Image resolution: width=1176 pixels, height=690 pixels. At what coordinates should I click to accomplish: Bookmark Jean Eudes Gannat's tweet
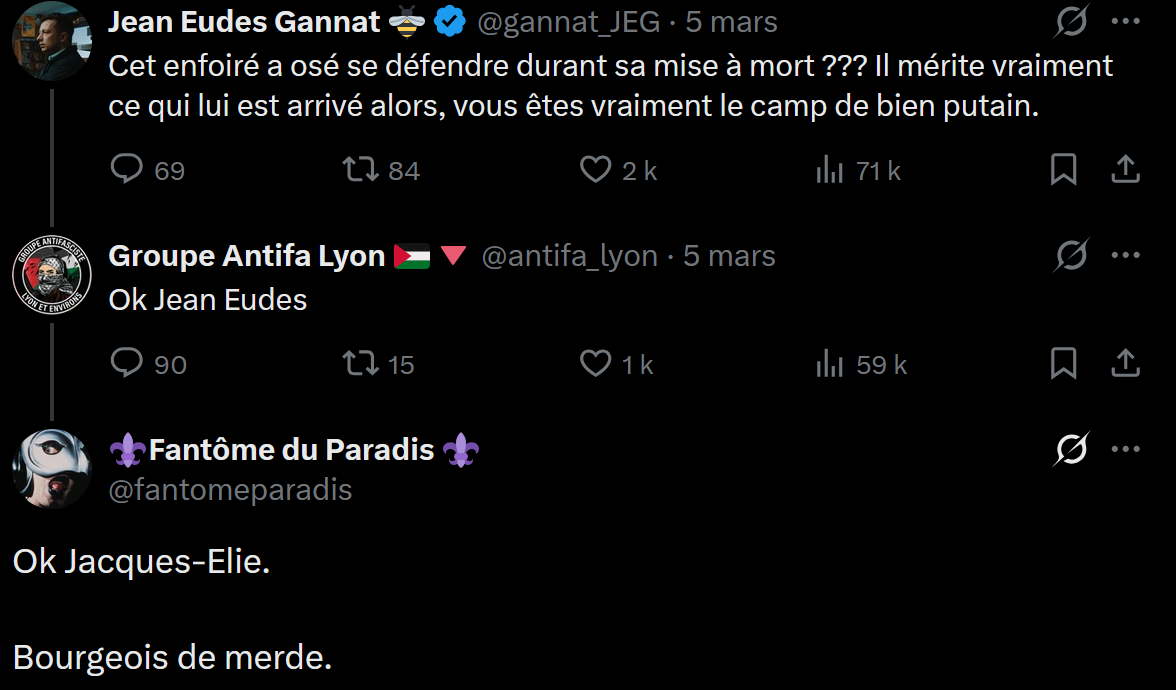tap(1063, 170)
